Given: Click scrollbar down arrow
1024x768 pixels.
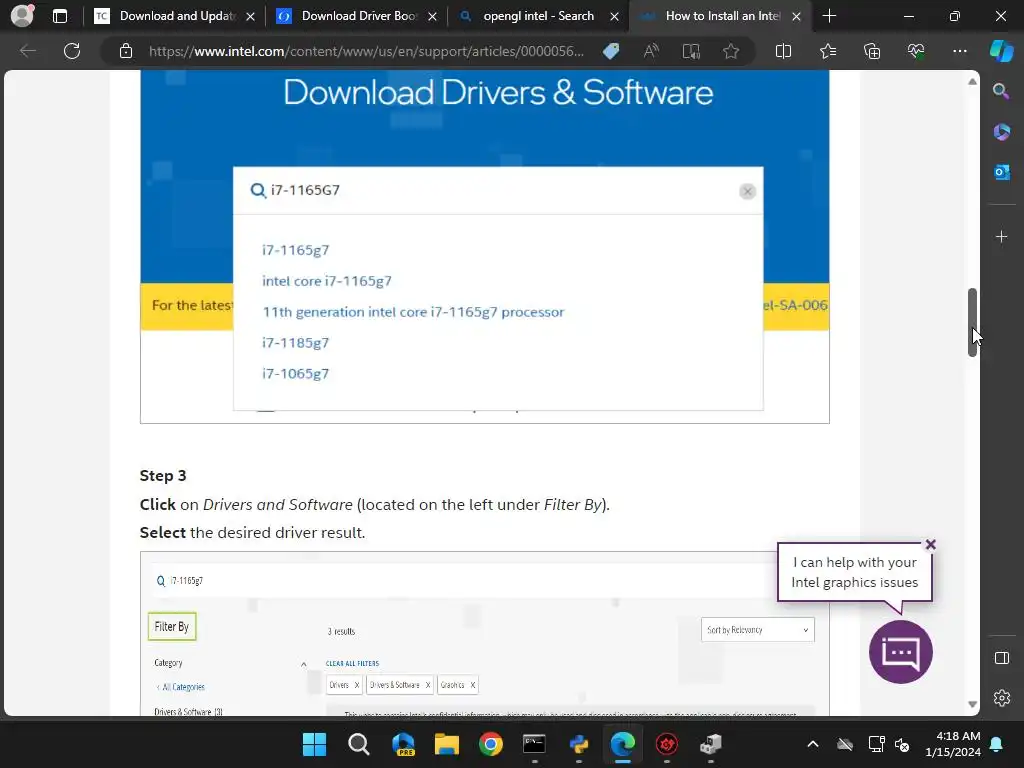Looking at the screenshot, I should (x=972, y=705).
